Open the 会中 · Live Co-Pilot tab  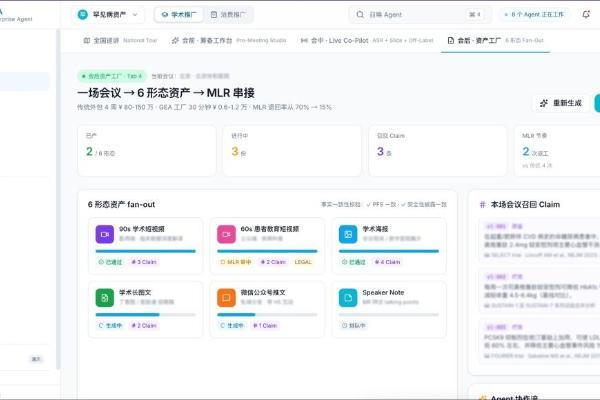pyautogui.click(x=367, y=40)
